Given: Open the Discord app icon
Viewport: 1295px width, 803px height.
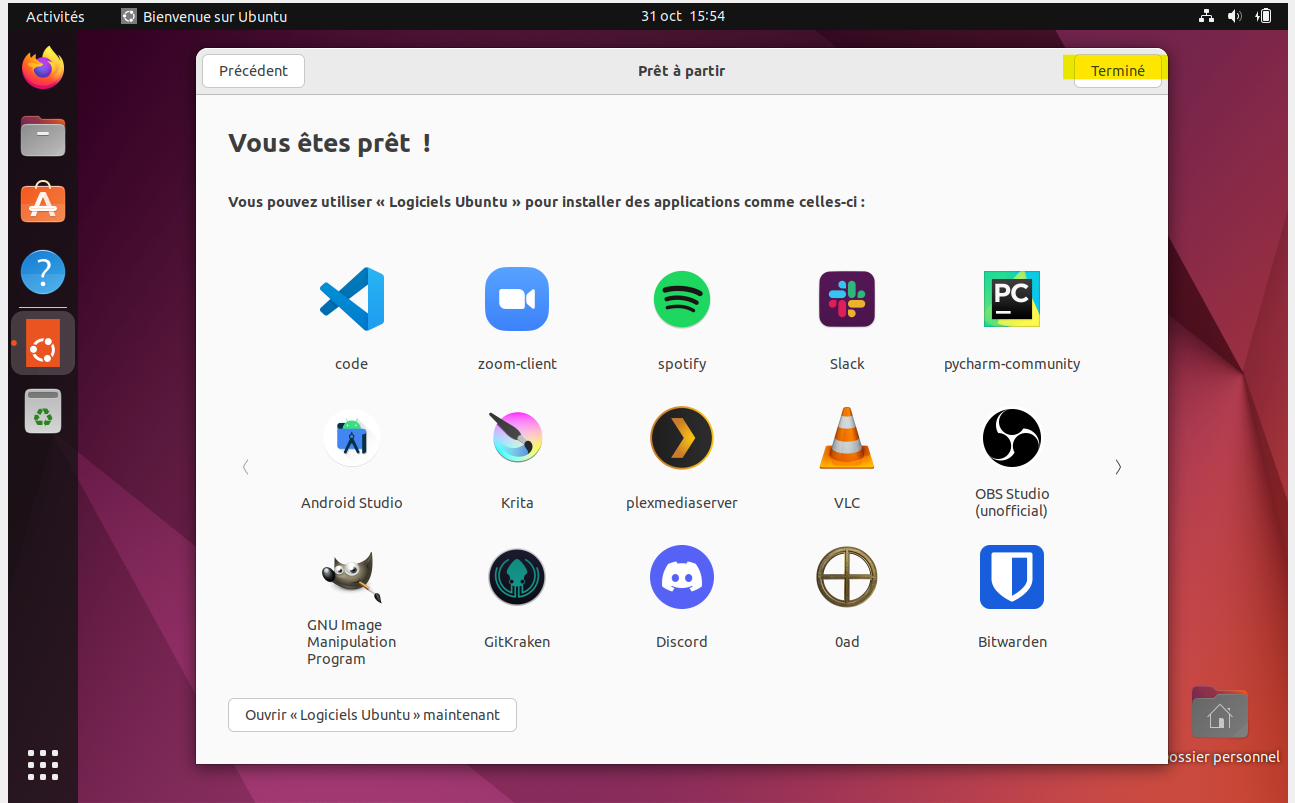Looking at the screenshot, I should point(682,577).
